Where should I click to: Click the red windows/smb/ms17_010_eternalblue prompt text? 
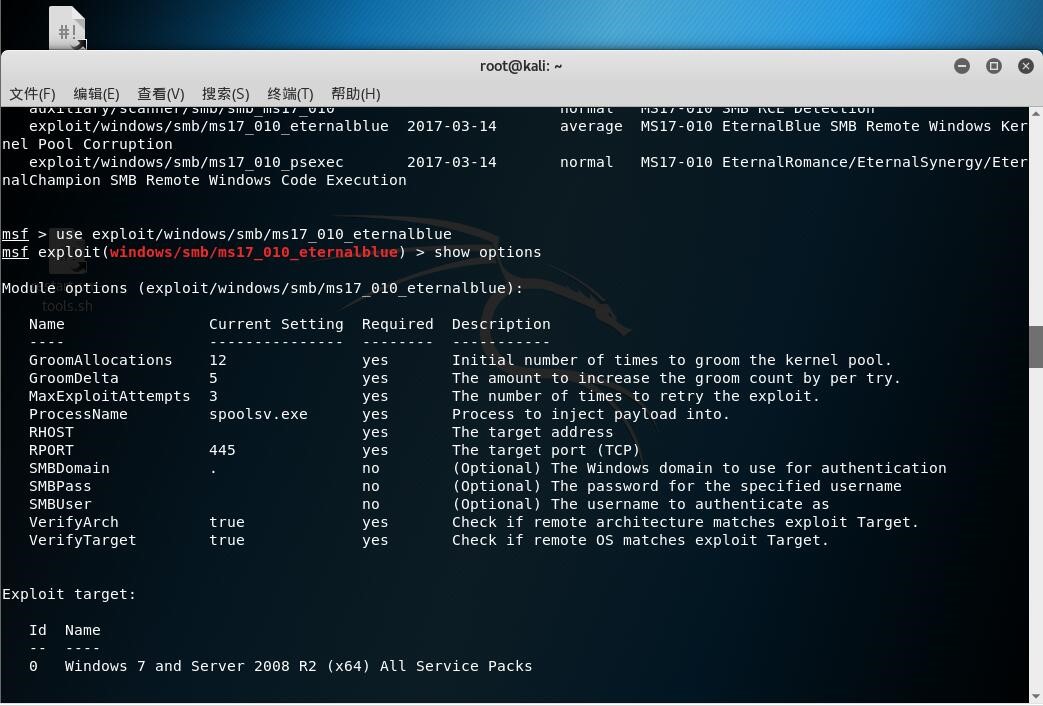[x=253, y=252]
